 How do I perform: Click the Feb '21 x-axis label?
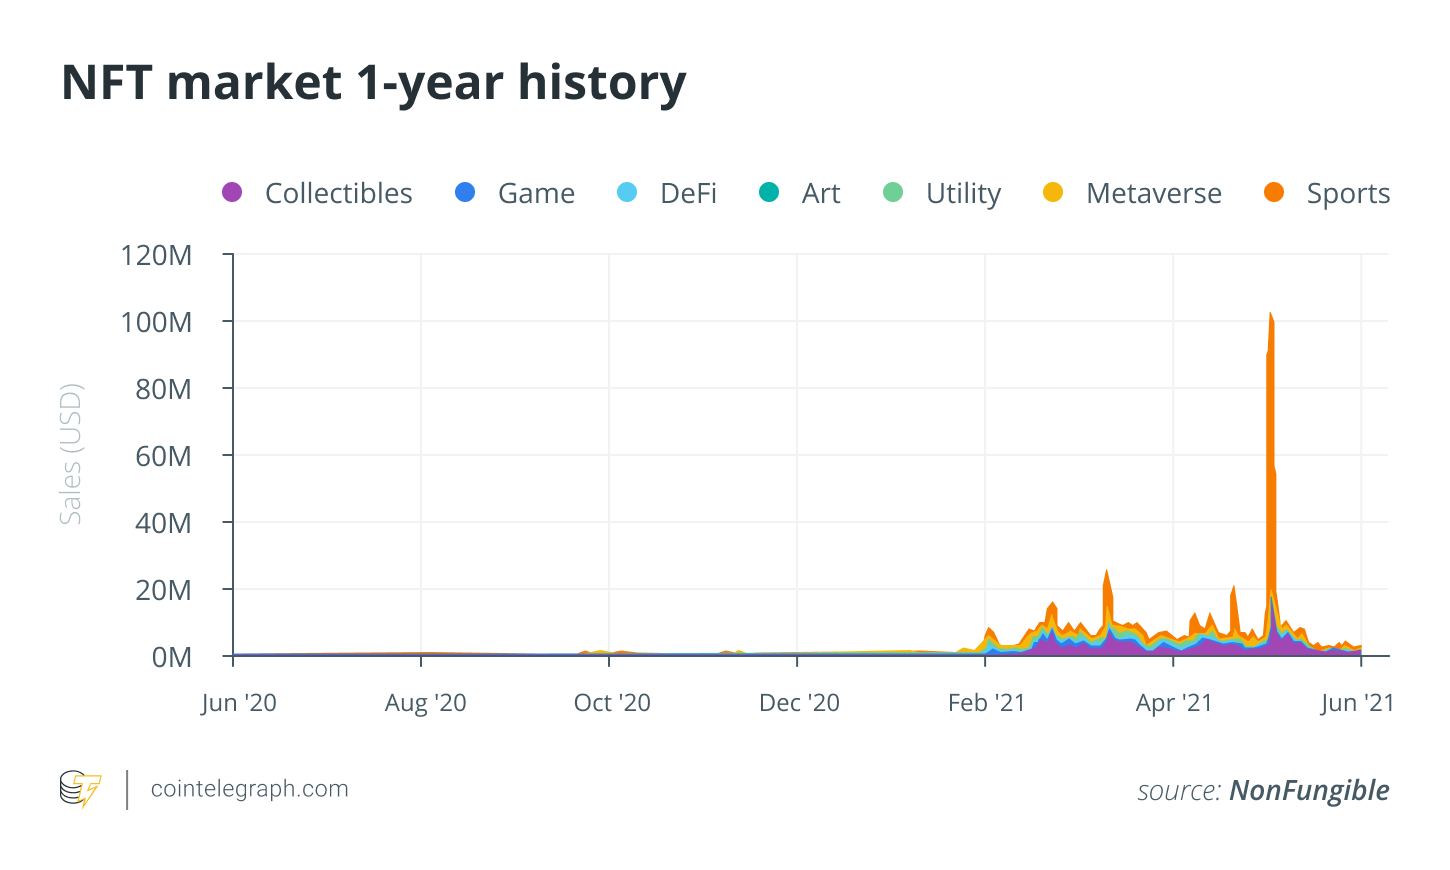986,703
